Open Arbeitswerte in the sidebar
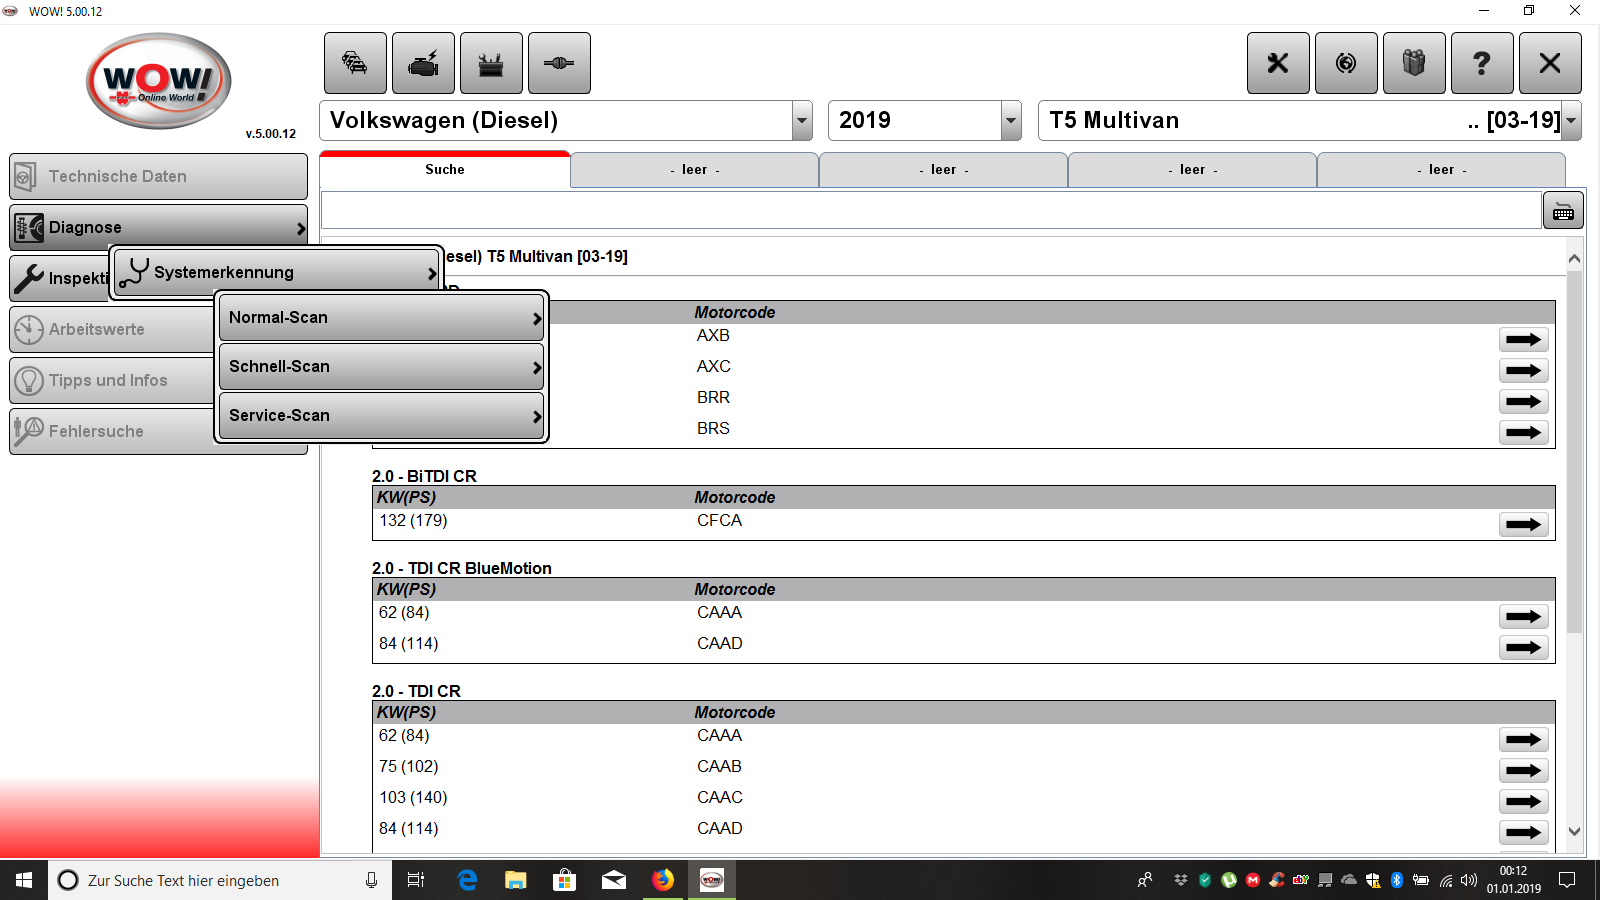This screenshot has height=900, width=1600. tap(112, 329)
